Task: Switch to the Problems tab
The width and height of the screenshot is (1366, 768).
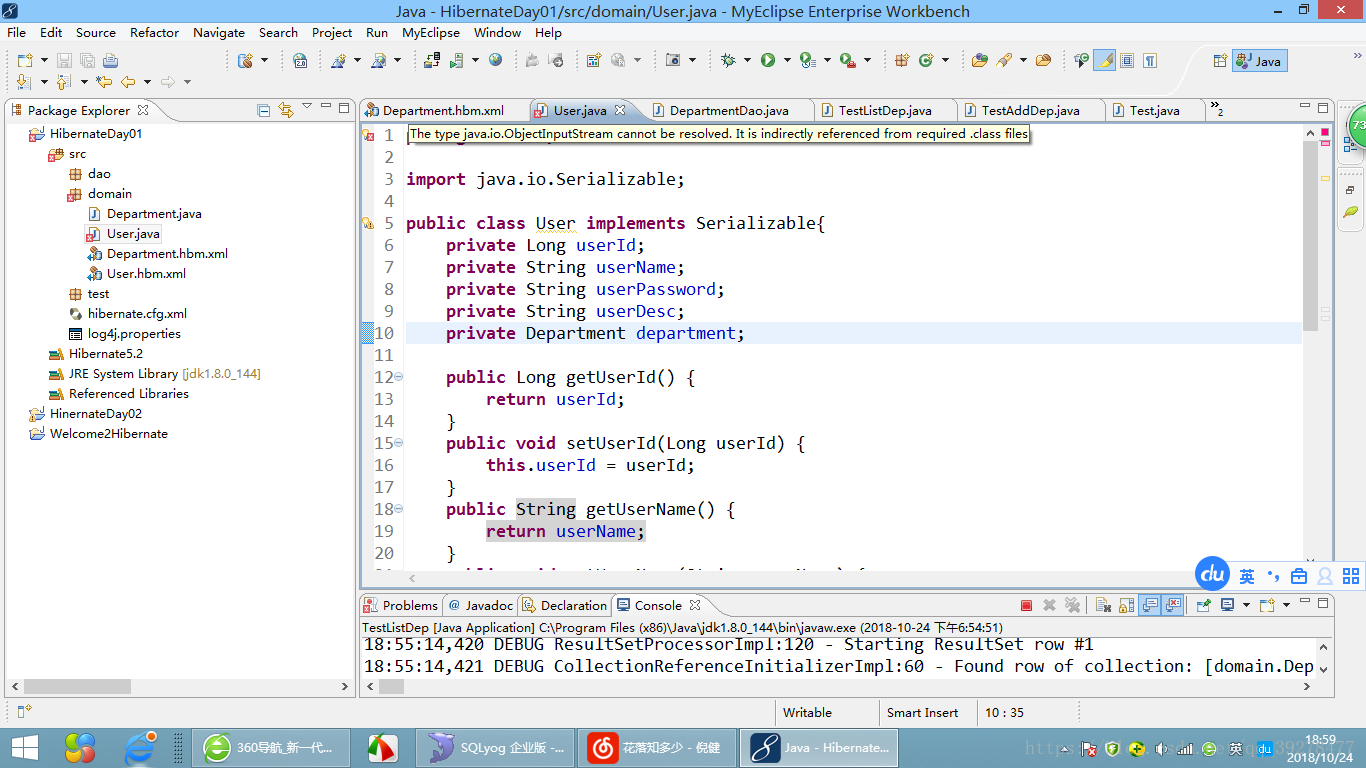Action: coord(401,605)
